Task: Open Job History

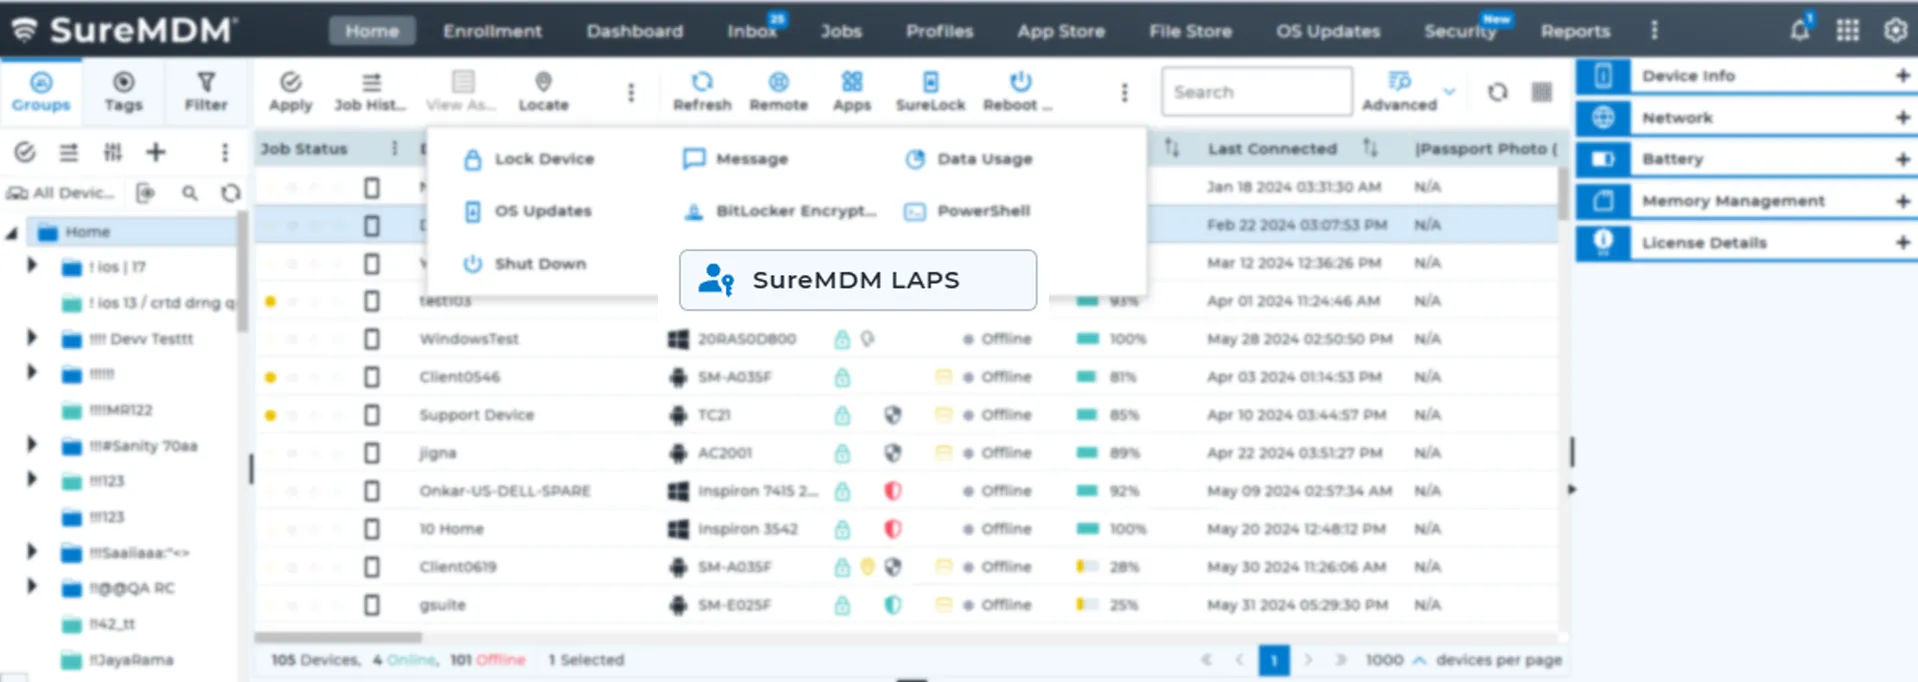Action: pos(371,91)
